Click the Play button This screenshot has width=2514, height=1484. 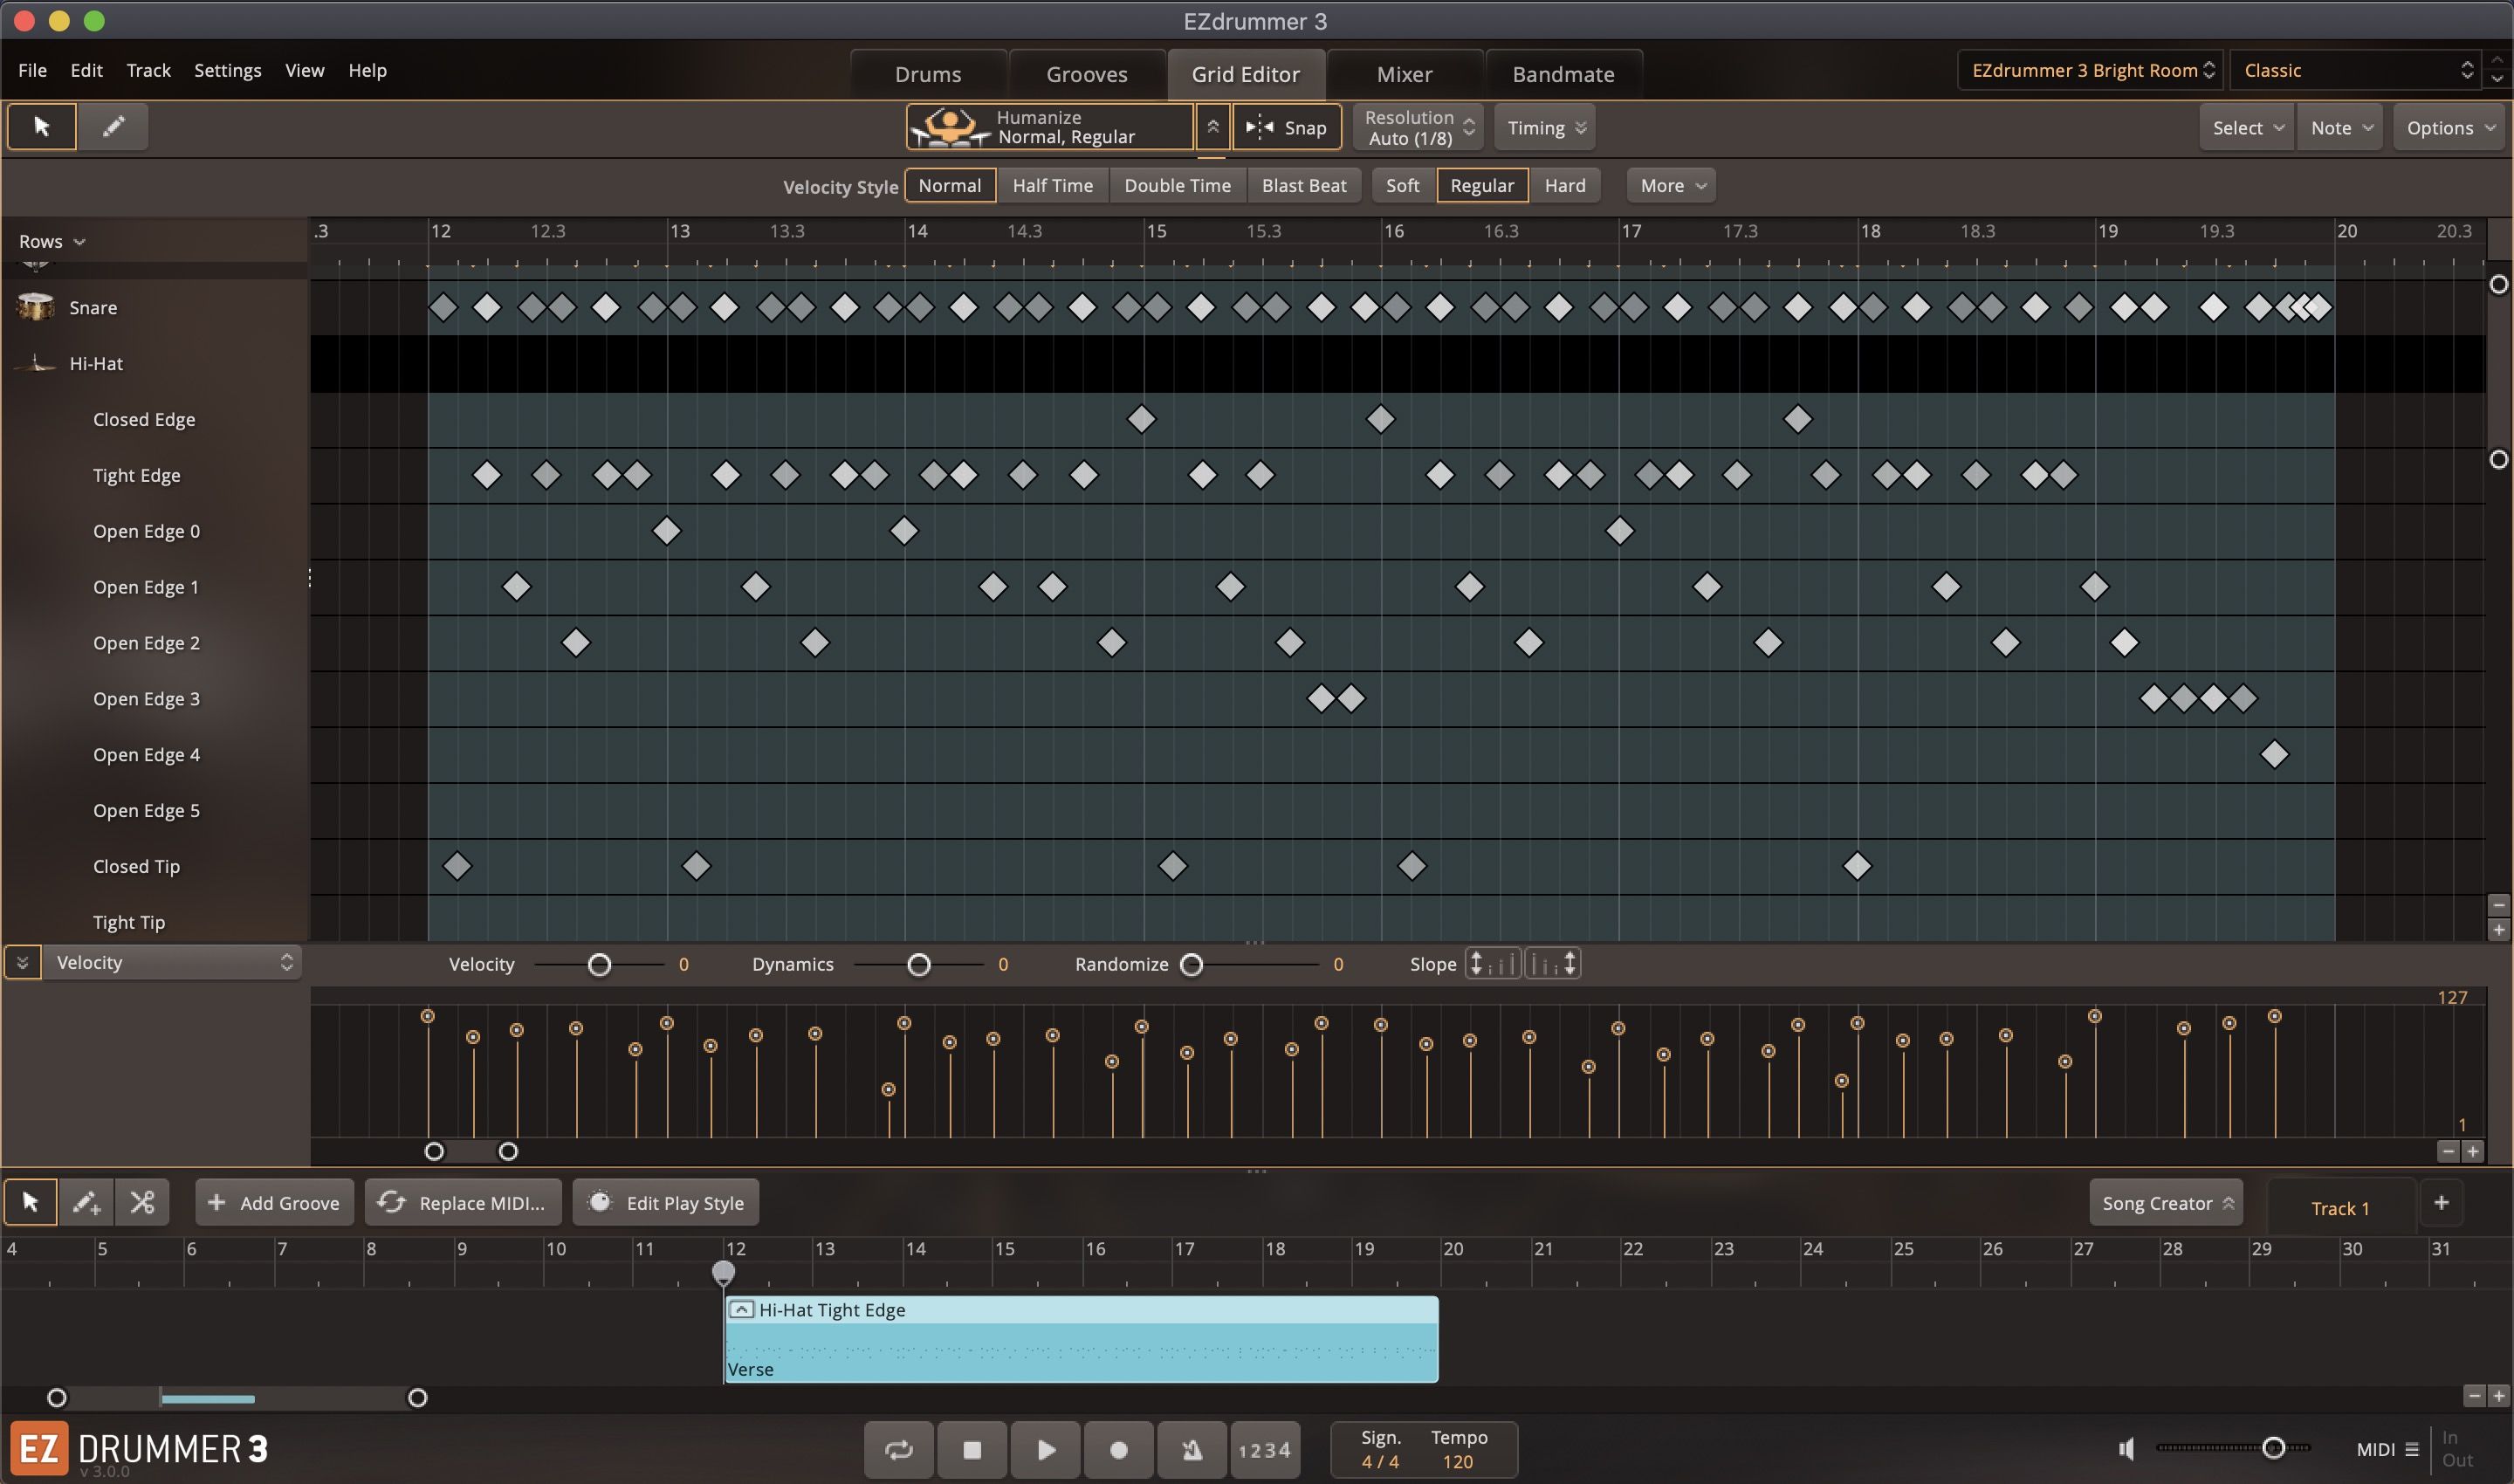pos(1045,1449)
